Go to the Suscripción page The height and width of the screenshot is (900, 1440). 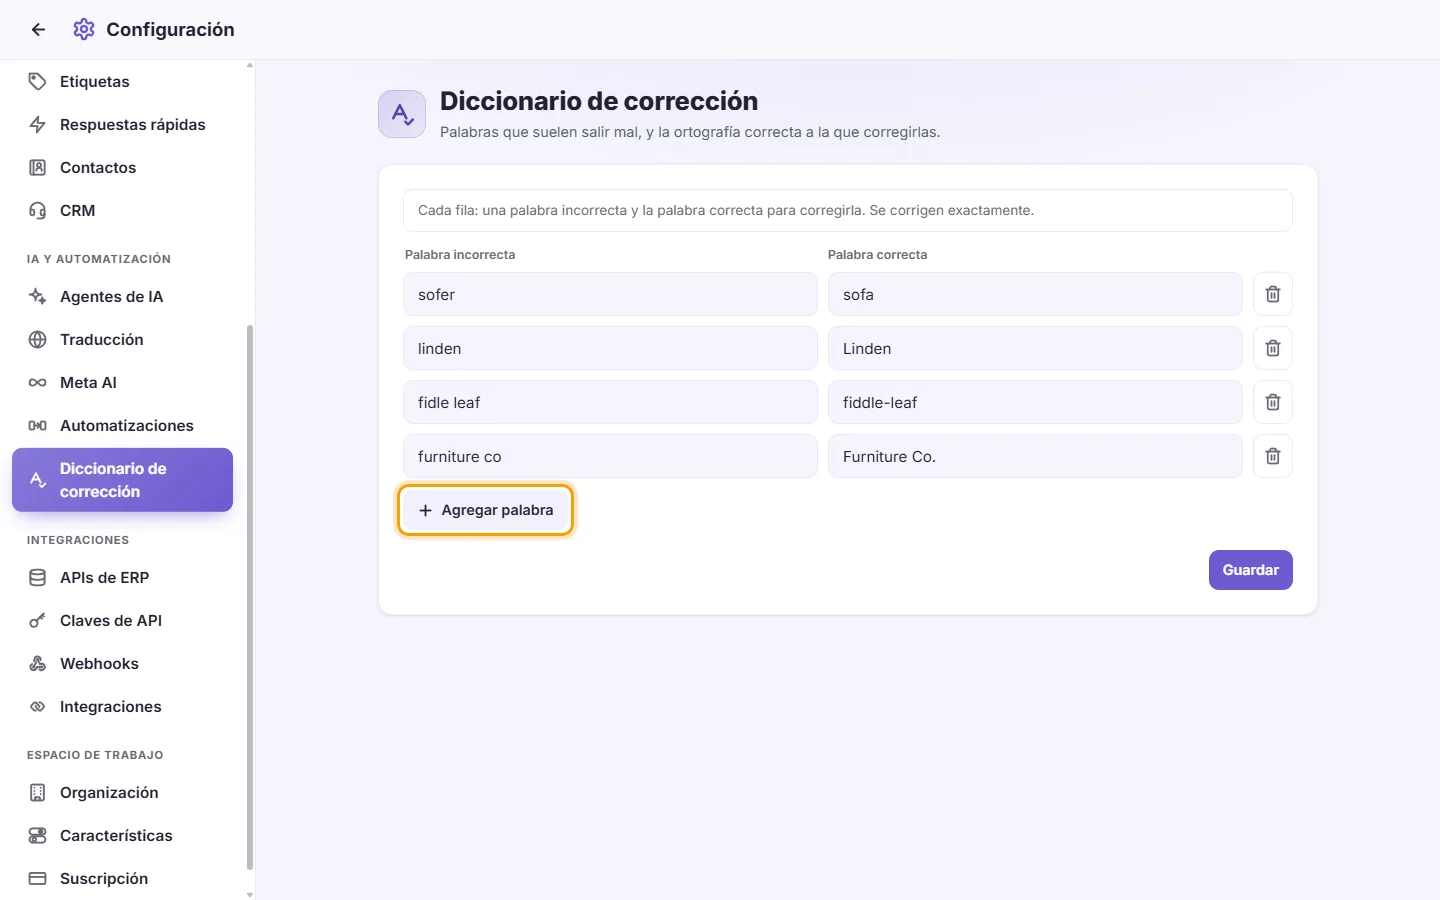[122, 879]
